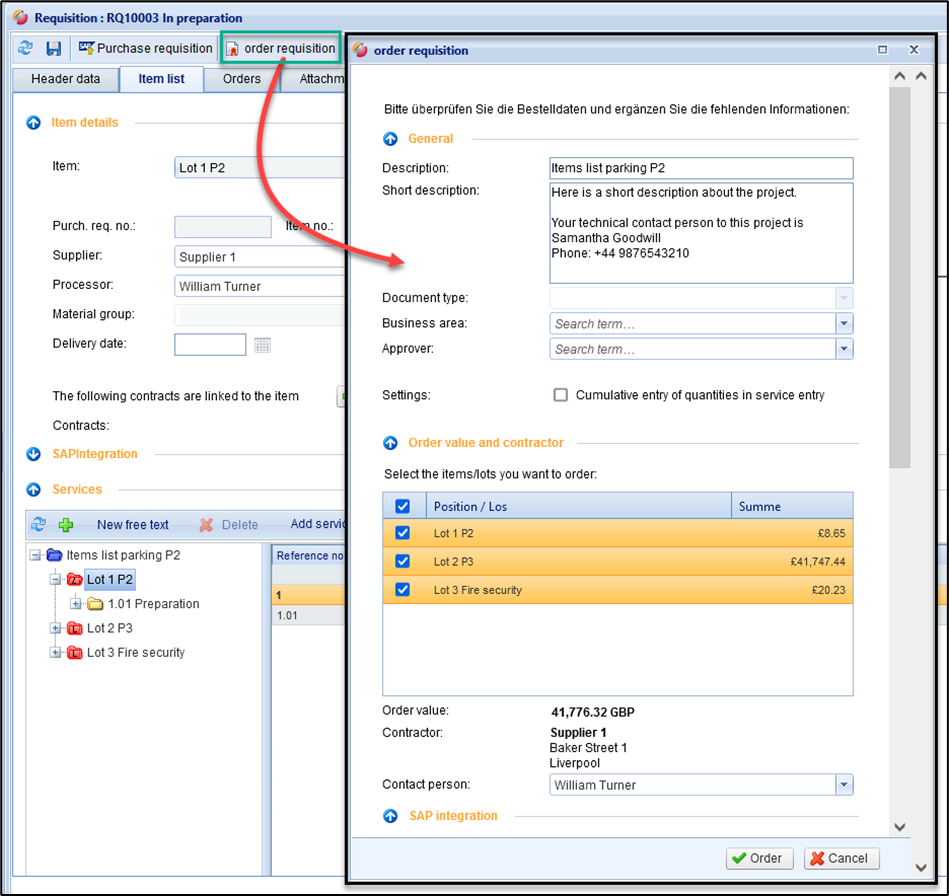Click the Order button
Image resolution: width=949 pixels, height=896 pixels.
click(759, 858)
